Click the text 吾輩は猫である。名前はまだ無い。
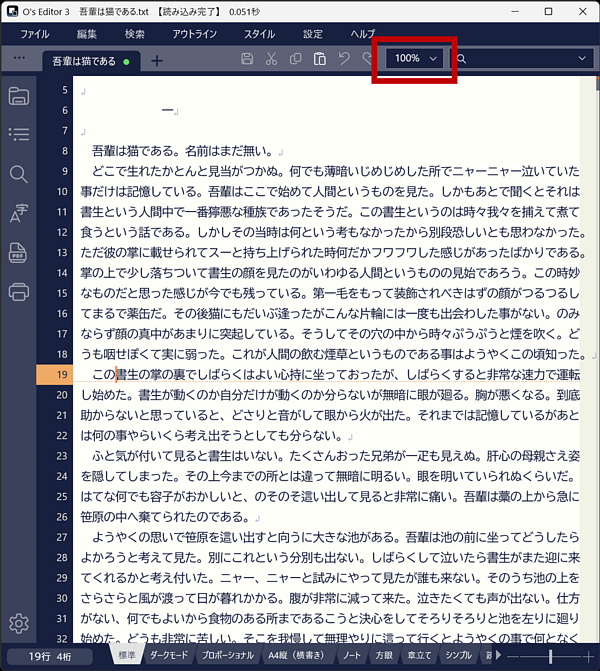 [x=183, y=151]
